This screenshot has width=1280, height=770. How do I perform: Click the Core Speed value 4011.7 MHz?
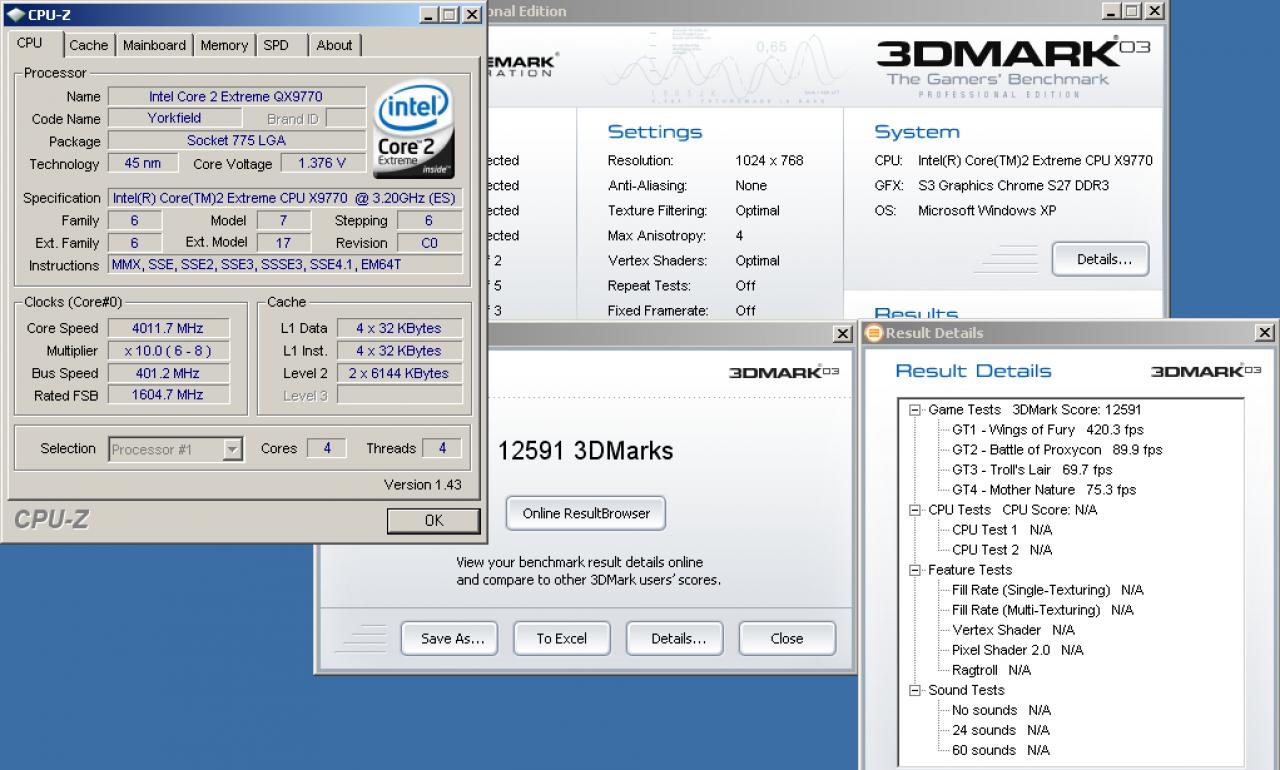pyautogui.click(x=167, y=328)
